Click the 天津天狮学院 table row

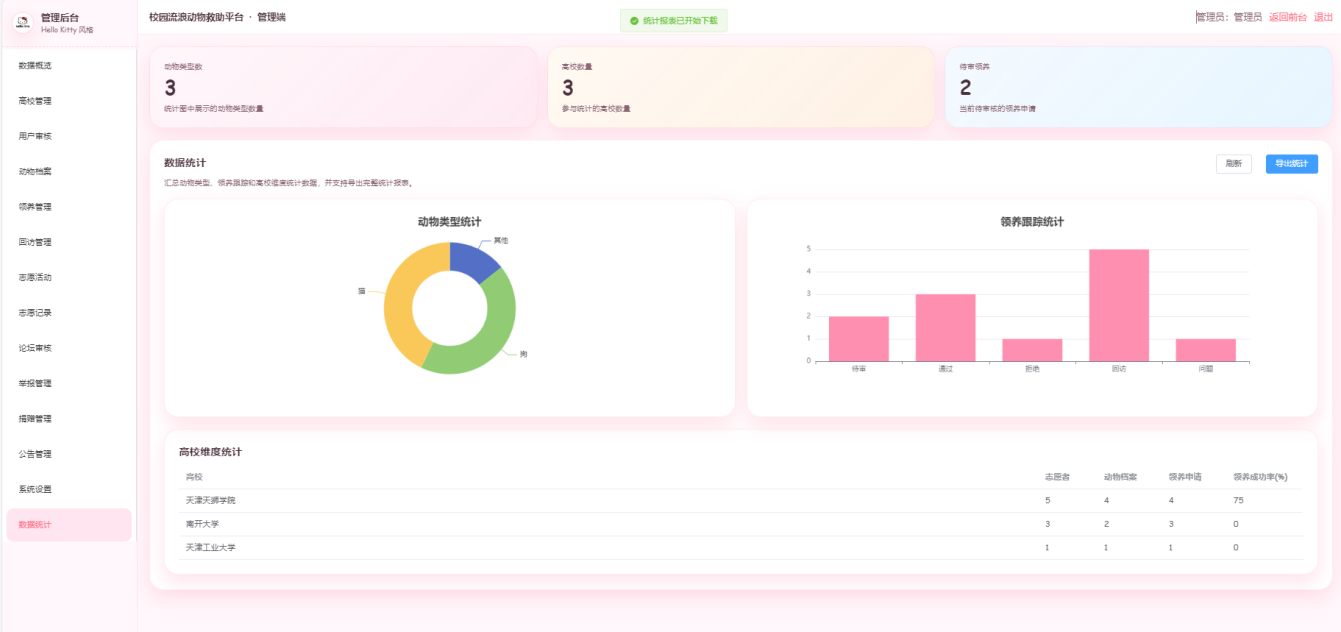click(x=741, y=500)
